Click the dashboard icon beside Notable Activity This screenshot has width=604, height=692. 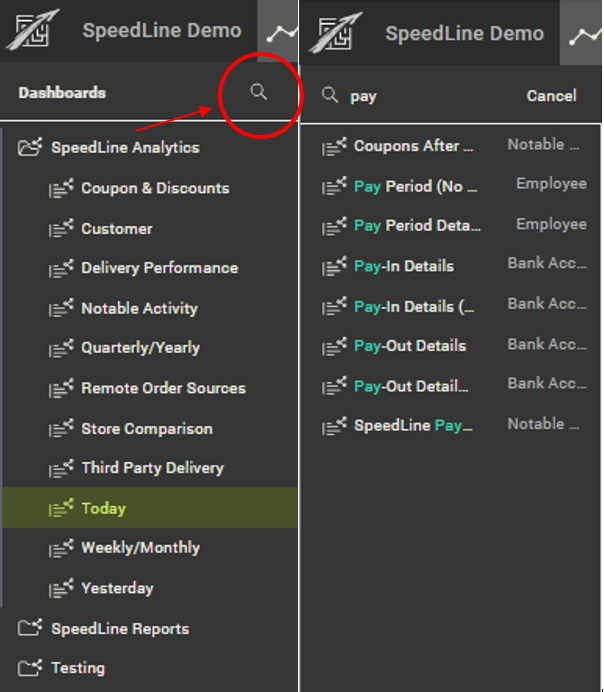coord(61,308)
